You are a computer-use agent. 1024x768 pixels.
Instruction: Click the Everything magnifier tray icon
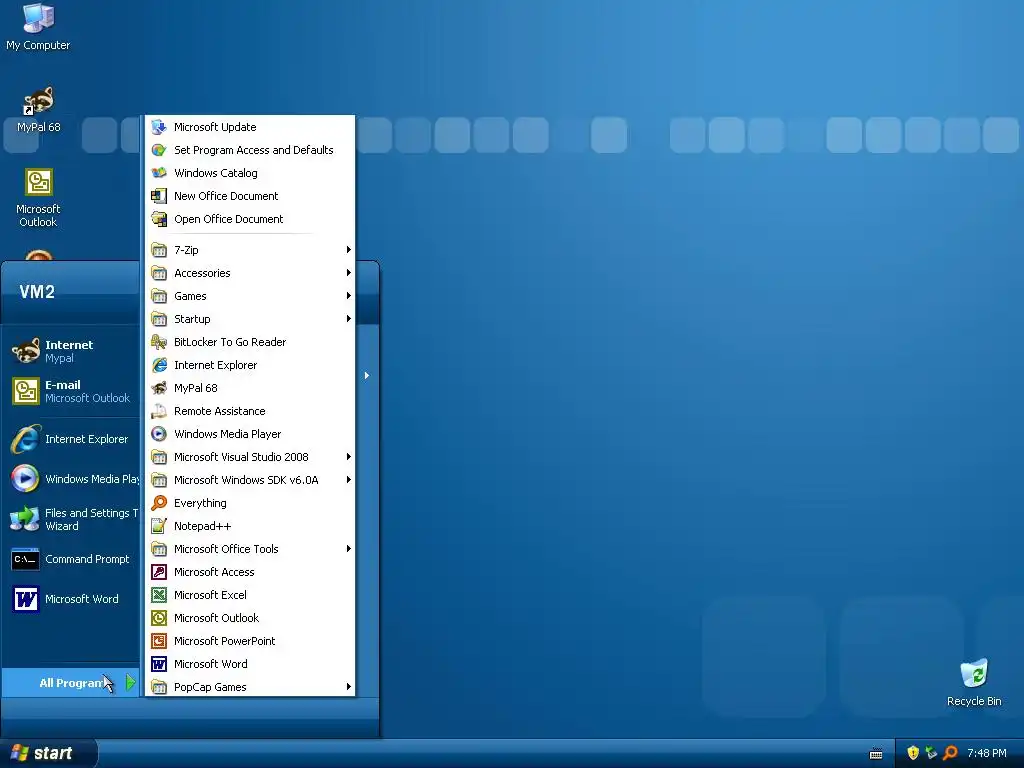pyautogui.click(x=950, y=753)
